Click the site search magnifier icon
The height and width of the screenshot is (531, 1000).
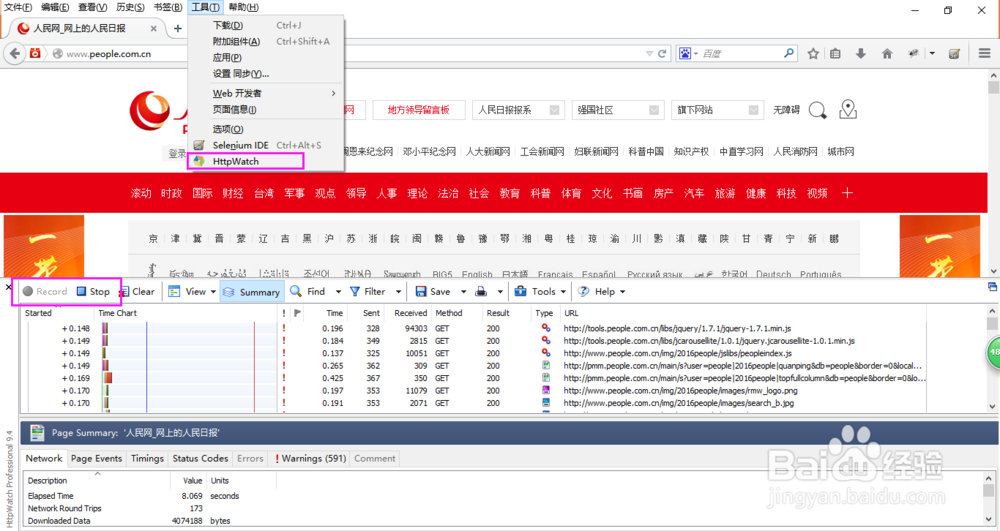(818, 110)
